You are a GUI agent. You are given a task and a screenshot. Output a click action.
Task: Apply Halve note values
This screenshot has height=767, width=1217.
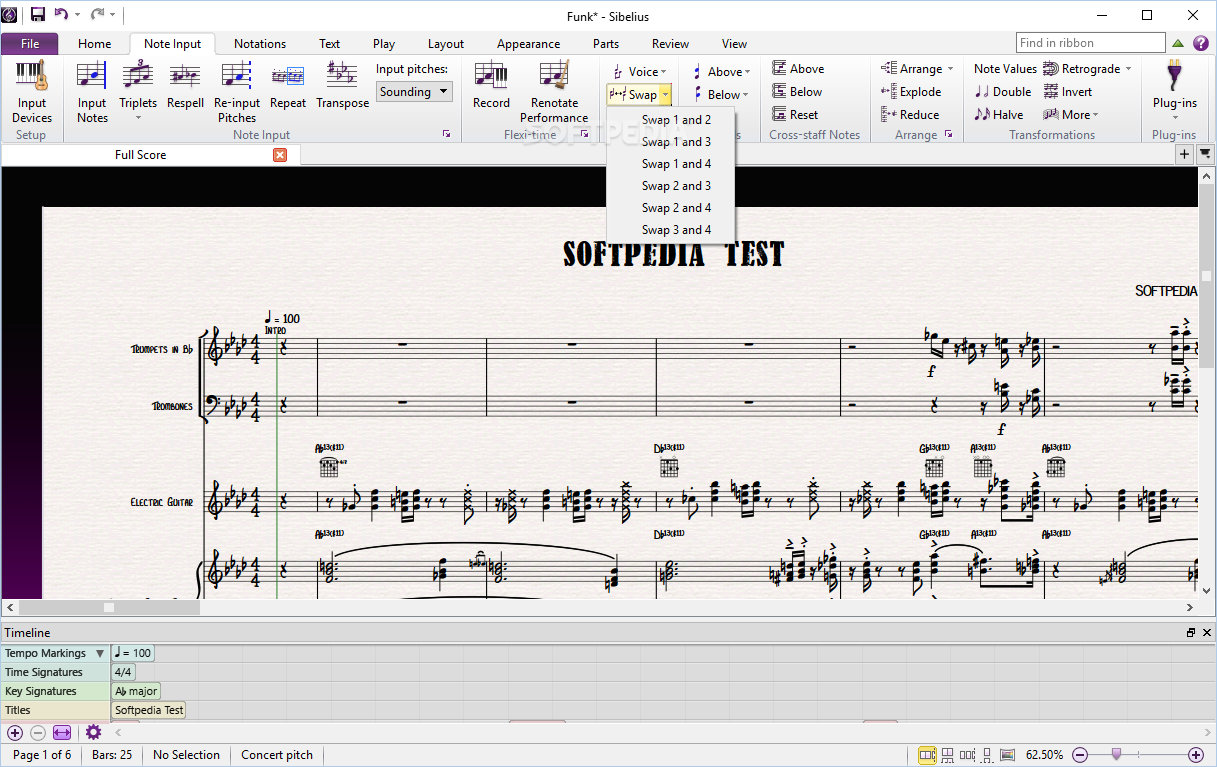(999, 115)
